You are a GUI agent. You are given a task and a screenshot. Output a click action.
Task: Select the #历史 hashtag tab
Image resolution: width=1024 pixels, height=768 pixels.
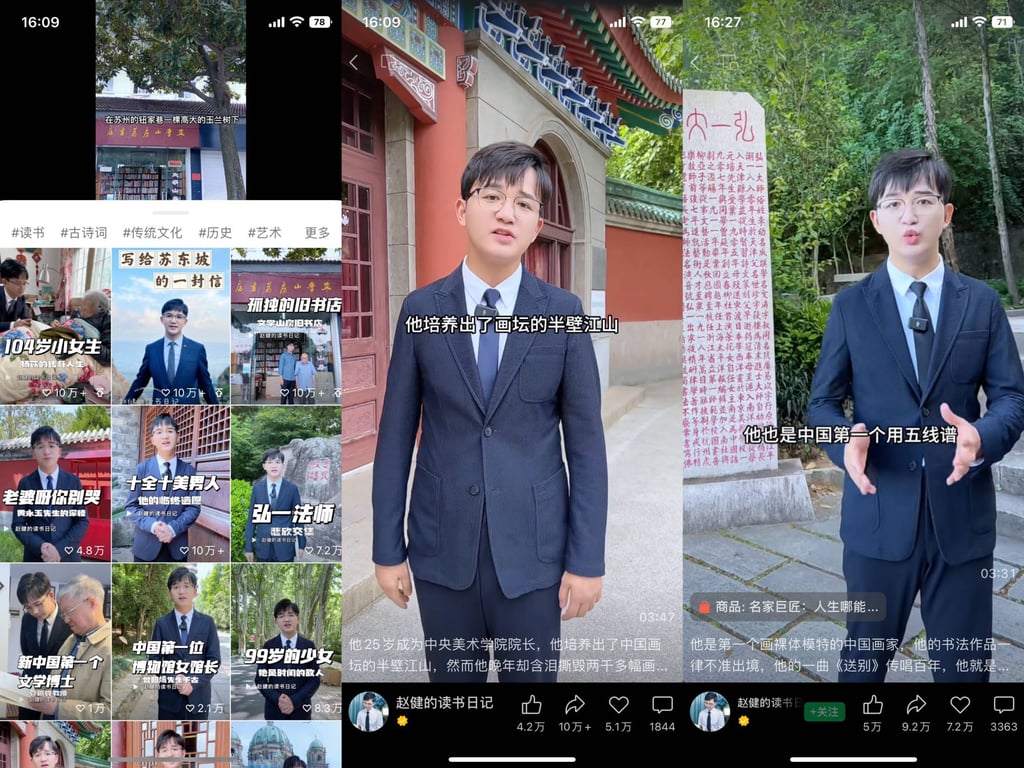pyautogui.click(x=215, y=232)
